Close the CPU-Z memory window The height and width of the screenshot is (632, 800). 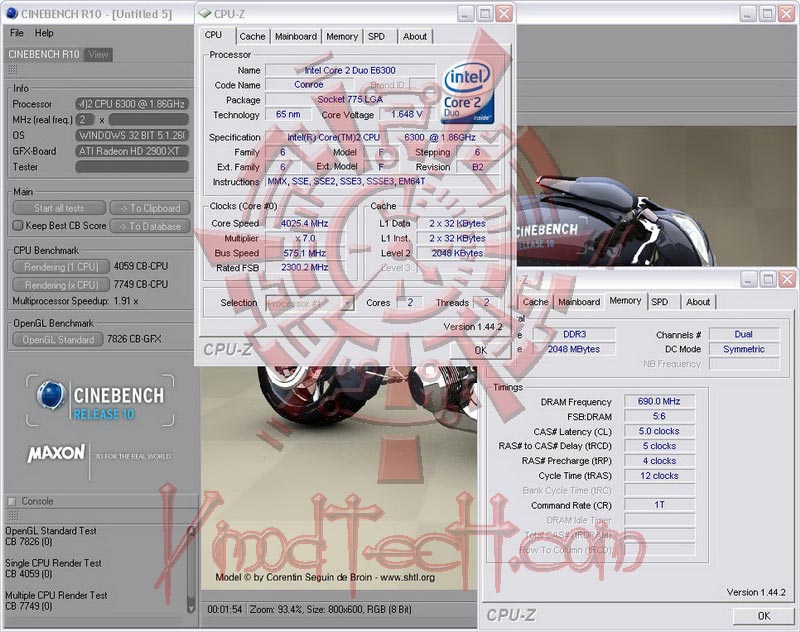(x=787, y=279)
